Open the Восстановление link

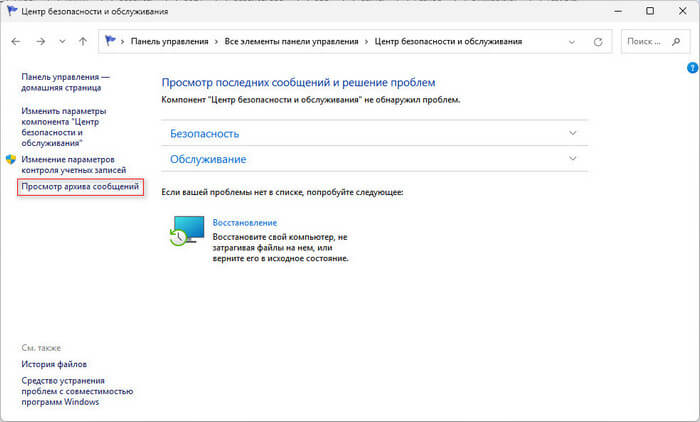click(244, 222)
